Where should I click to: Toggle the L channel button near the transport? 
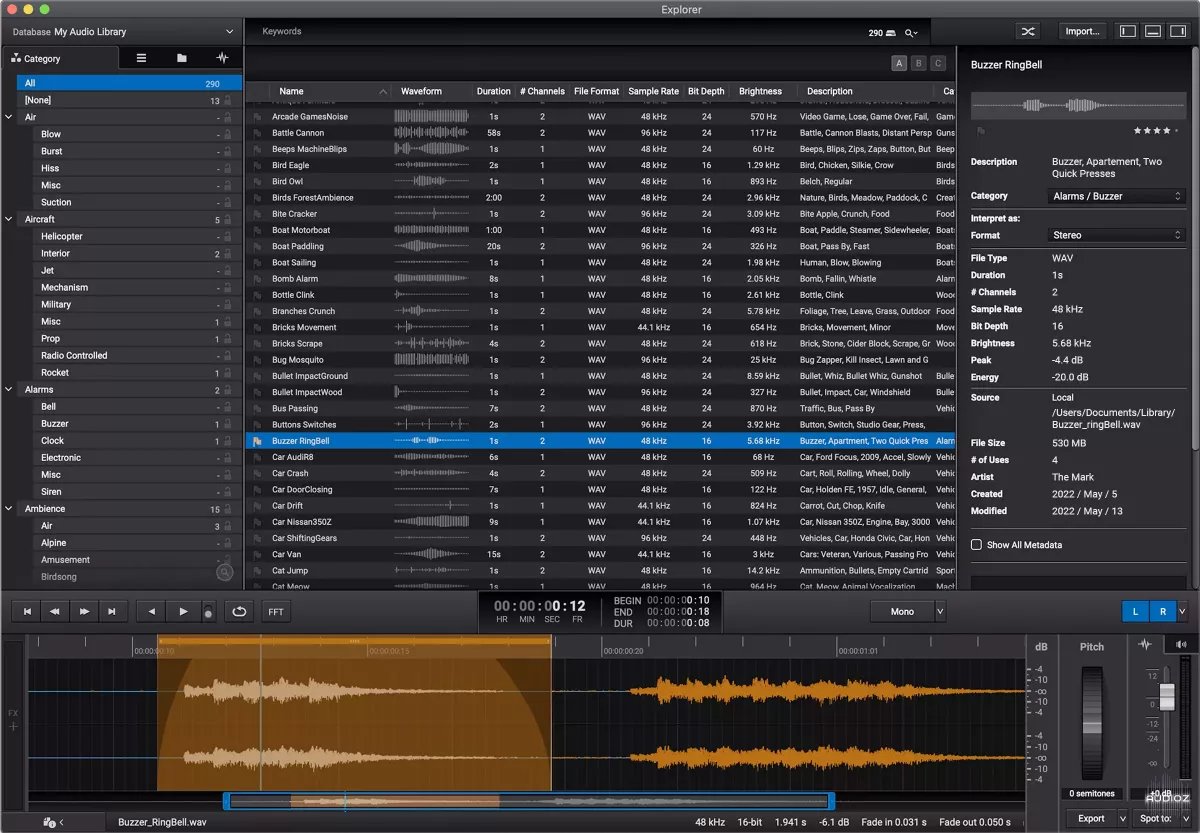(x=1136, y=611)
